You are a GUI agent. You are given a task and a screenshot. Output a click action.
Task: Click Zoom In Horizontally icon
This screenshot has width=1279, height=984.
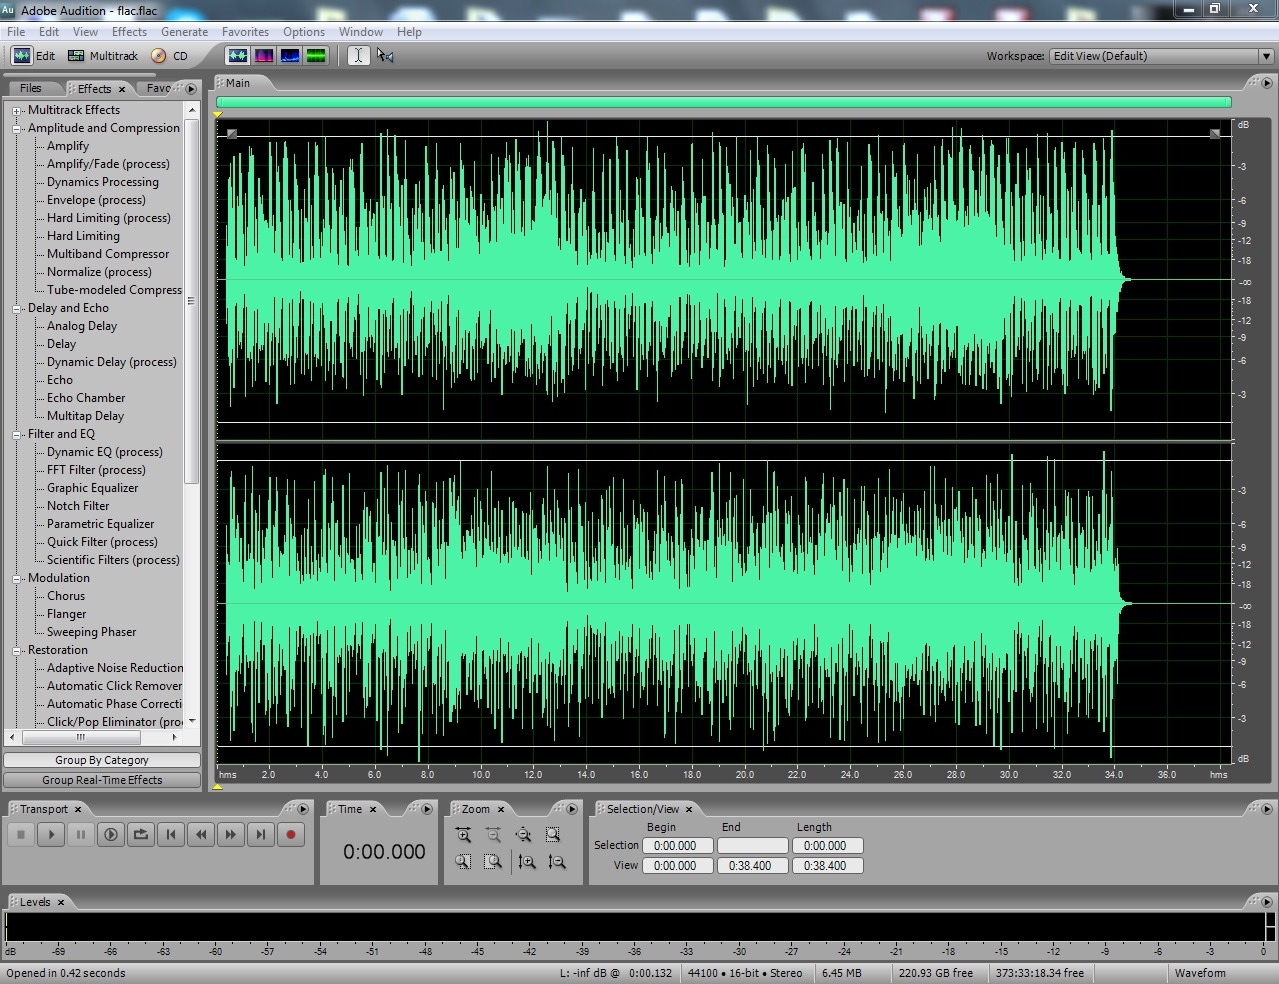coord(463,834)
